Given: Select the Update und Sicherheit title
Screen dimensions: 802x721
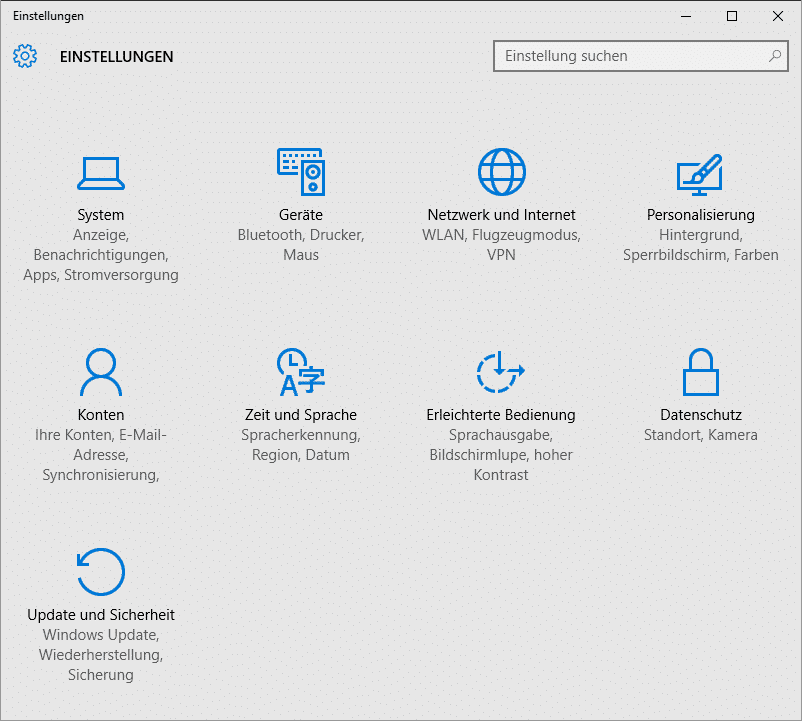Looking at the screenshot, I should pos(101,615).
